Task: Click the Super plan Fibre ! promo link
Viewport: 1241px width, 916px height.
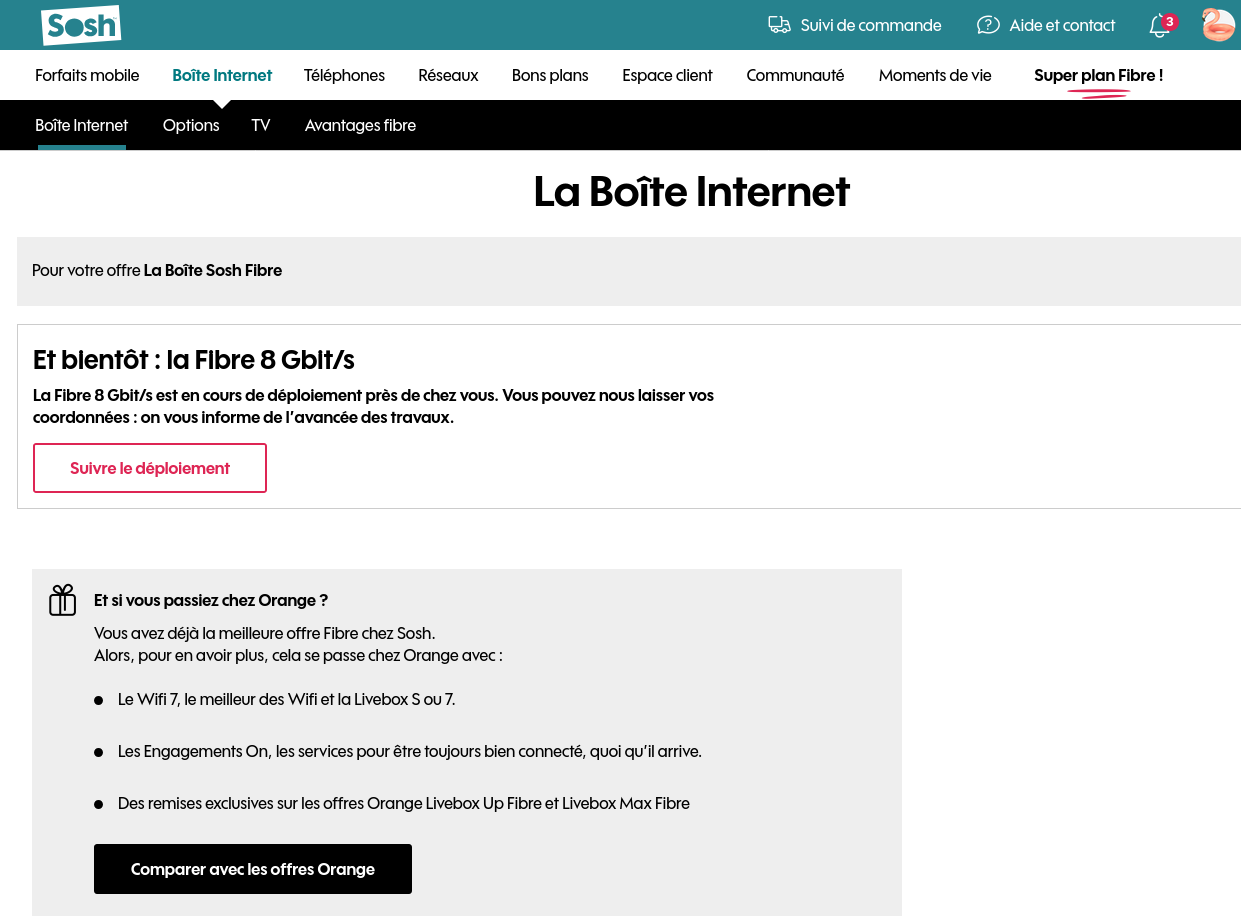Action: pos(1098,75)
